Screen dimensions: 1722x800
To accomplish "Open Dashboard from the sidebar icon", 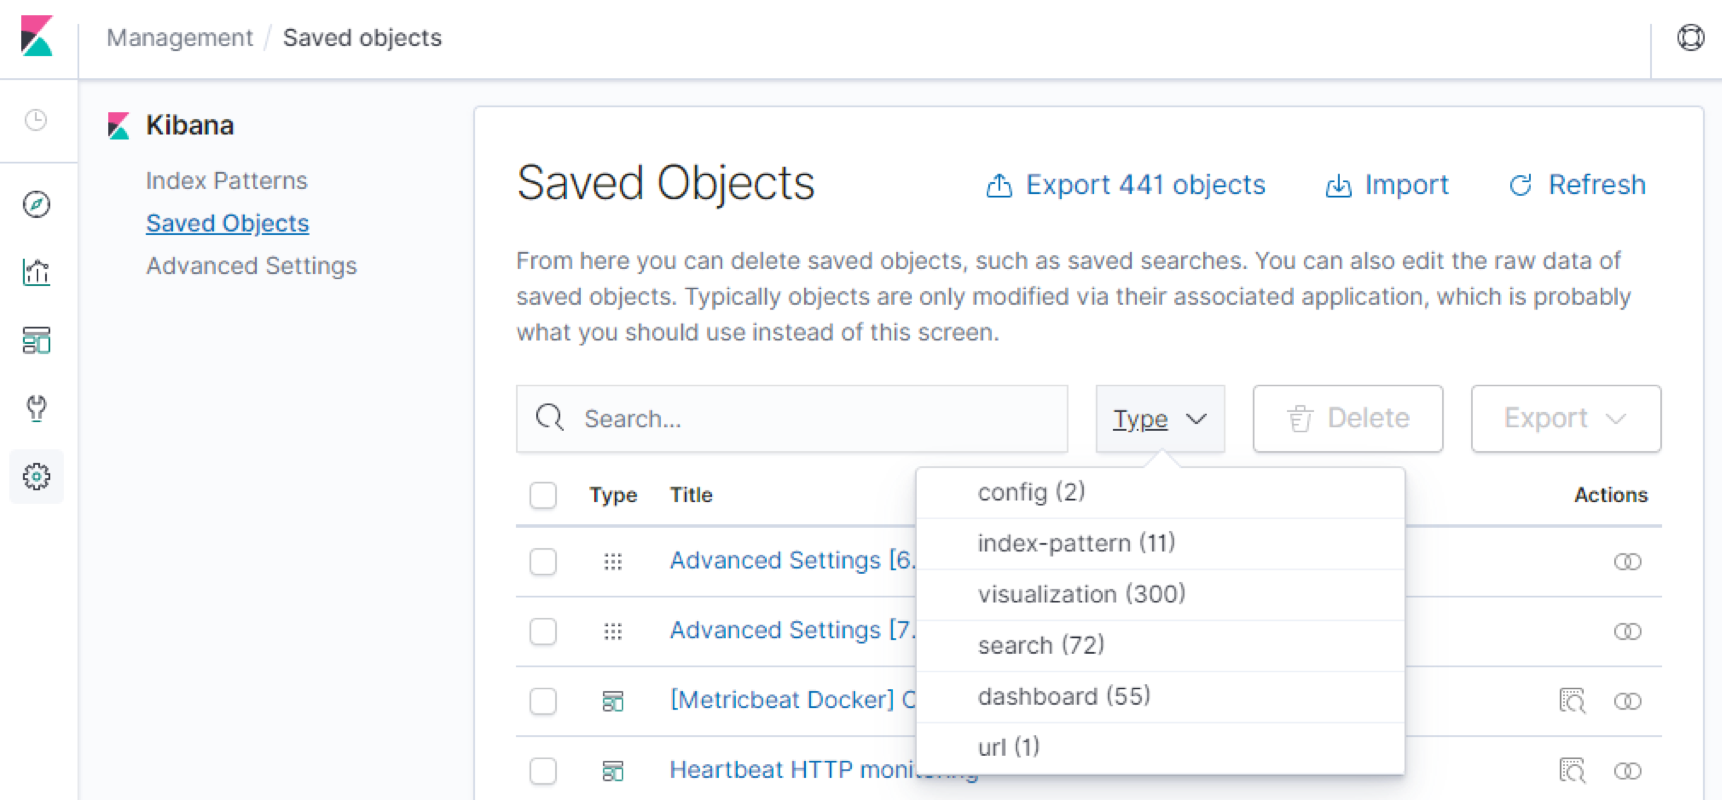I will (37, 340).
